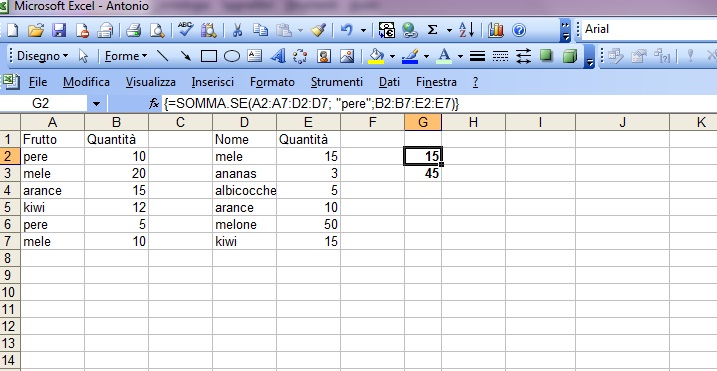Expand standard toolbar options chevron

point(566,31)
